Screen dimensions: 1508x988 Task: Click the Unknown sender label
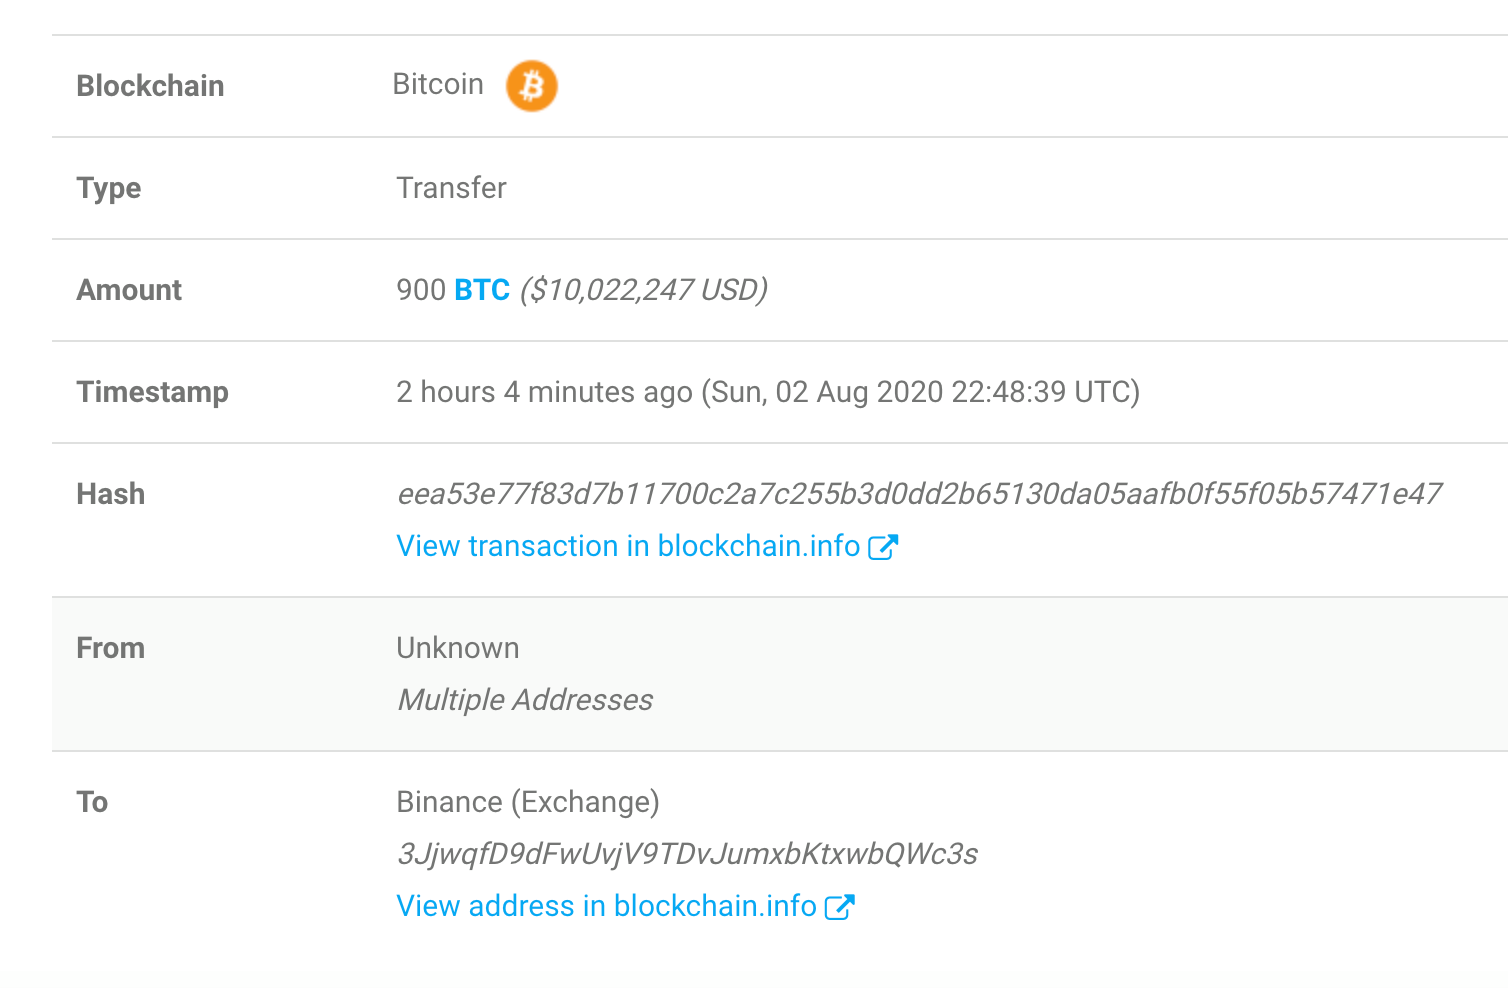[x=458, y=648]
